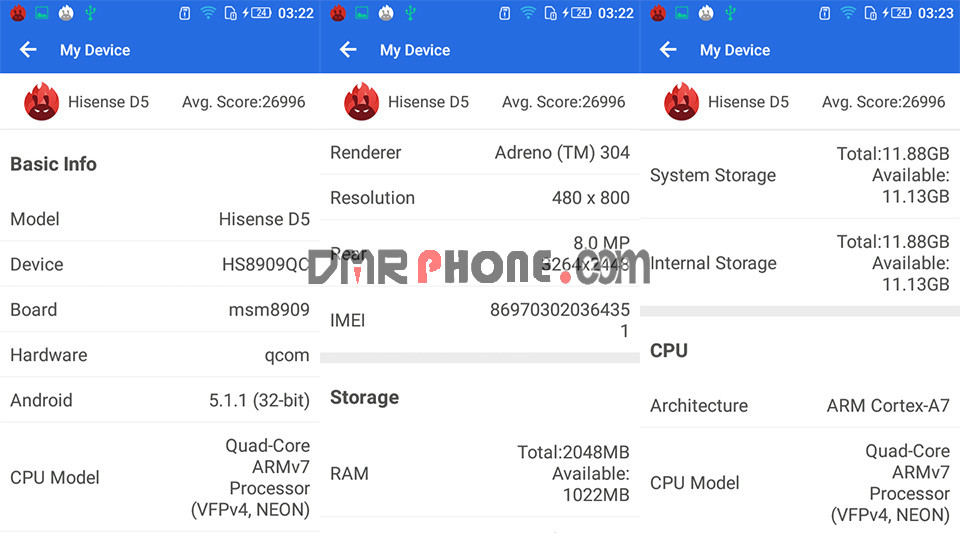Screen dimensions: 960x533
Task: Select the Storage section heading
Action: pyautogui.click(x=364, y=398)
